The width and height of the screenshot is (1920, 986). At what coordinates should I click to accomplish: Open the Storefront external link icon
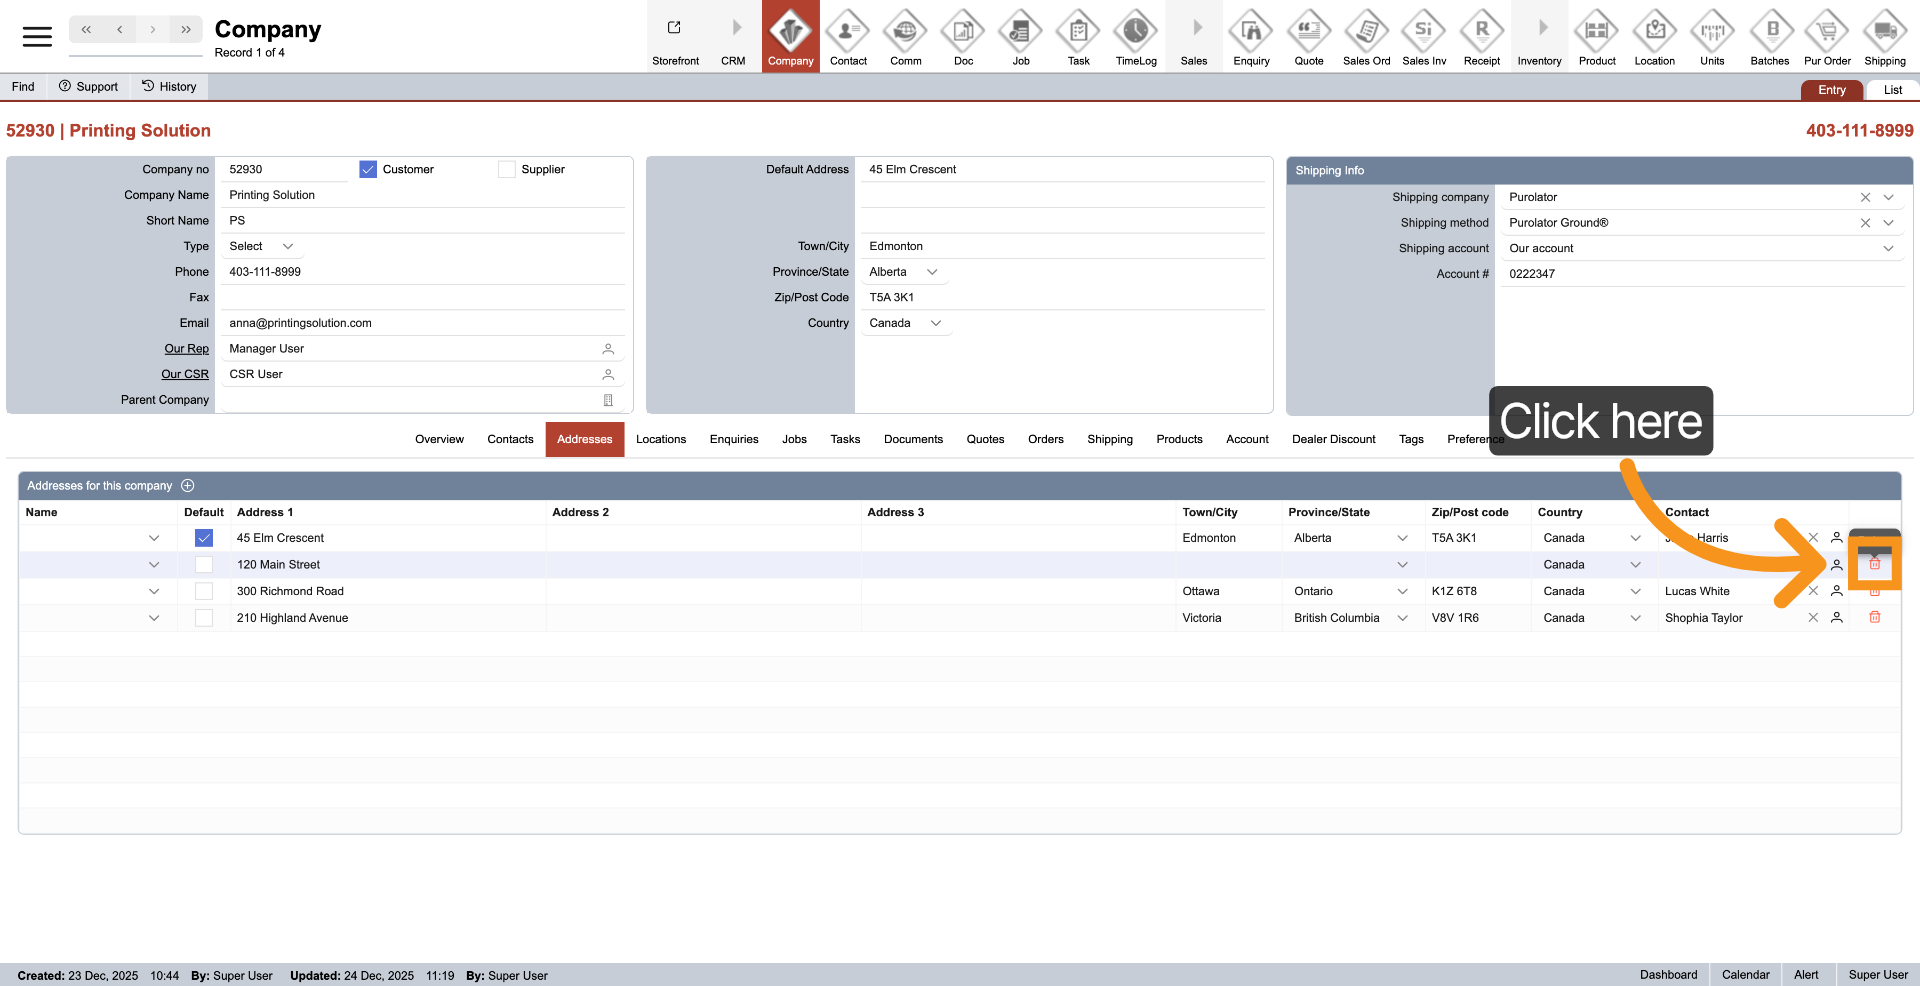click(x=675, y=30)
